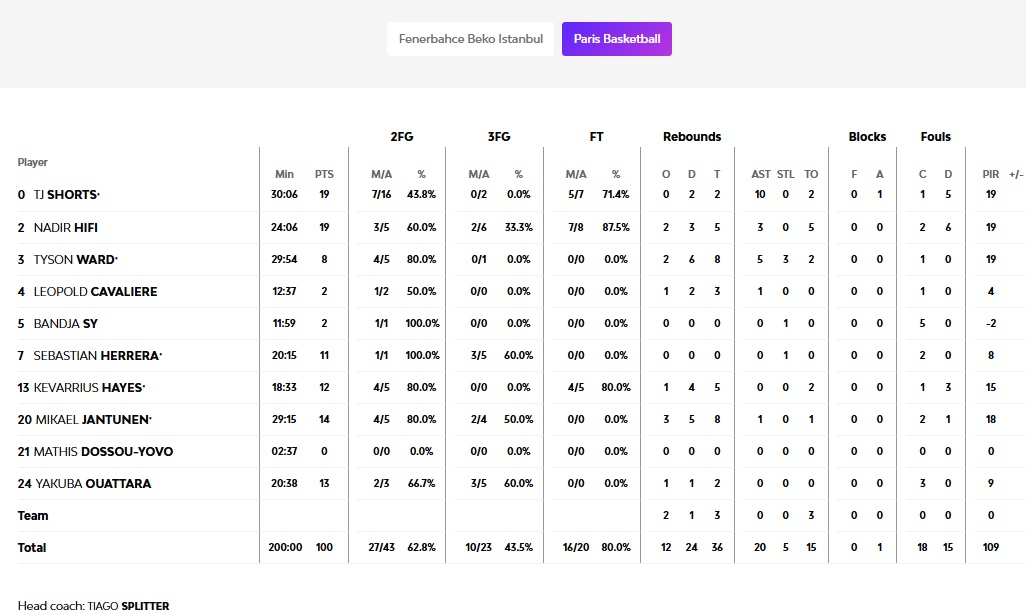Click the PTS column header
This screenshot has height=615, width=1026.
324,174
